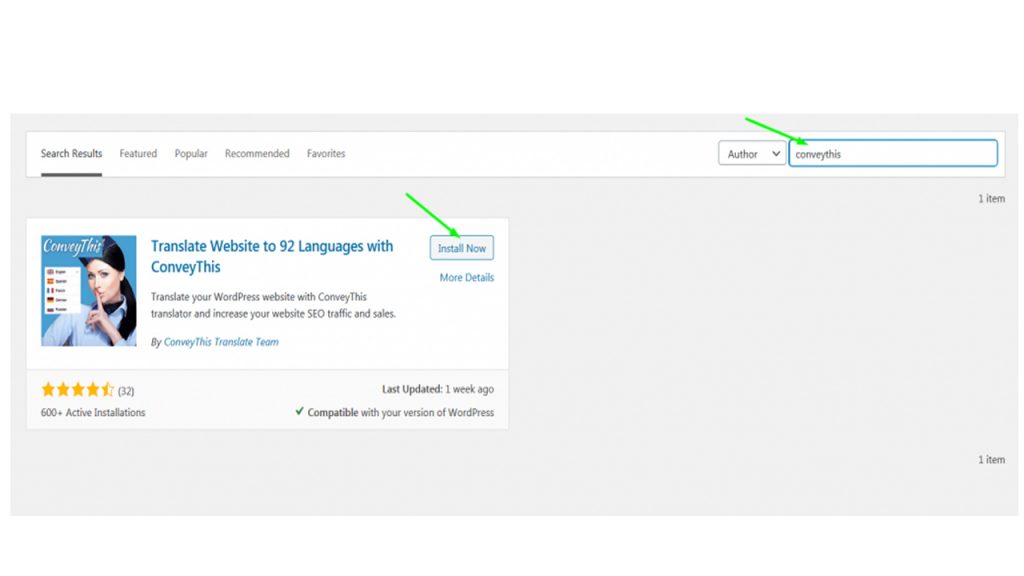The image size is (1024, 576).
Task: Click the green compatibility checkmark icon
Action: (x=299, y=411)
